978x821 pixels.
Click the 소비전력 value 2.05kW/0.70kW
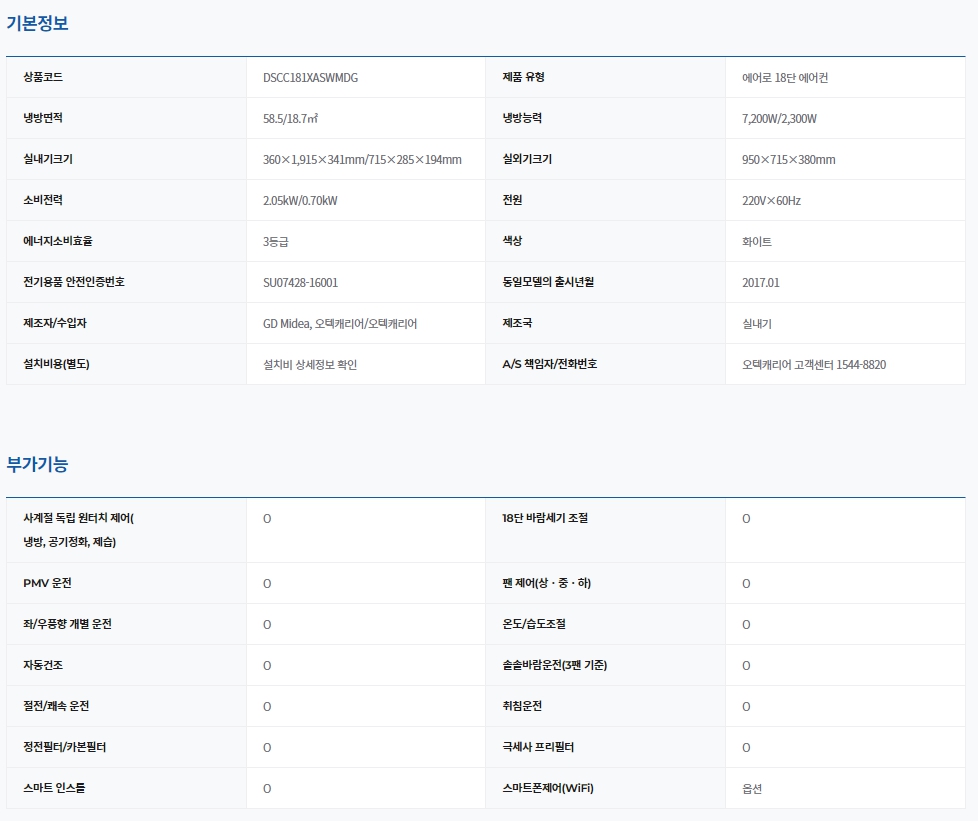tap(300, 201)
